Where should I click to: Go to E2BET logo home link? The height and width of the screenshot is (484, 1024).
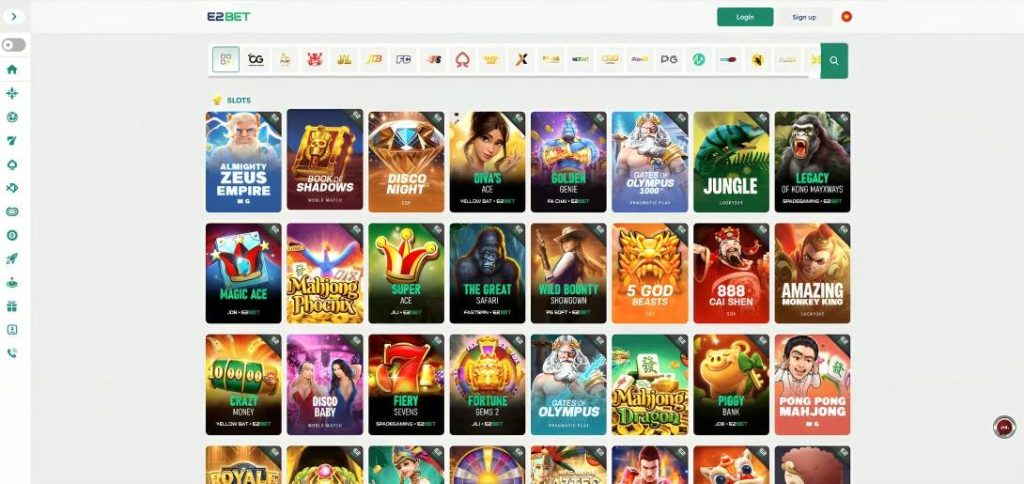tap(229, 16)
